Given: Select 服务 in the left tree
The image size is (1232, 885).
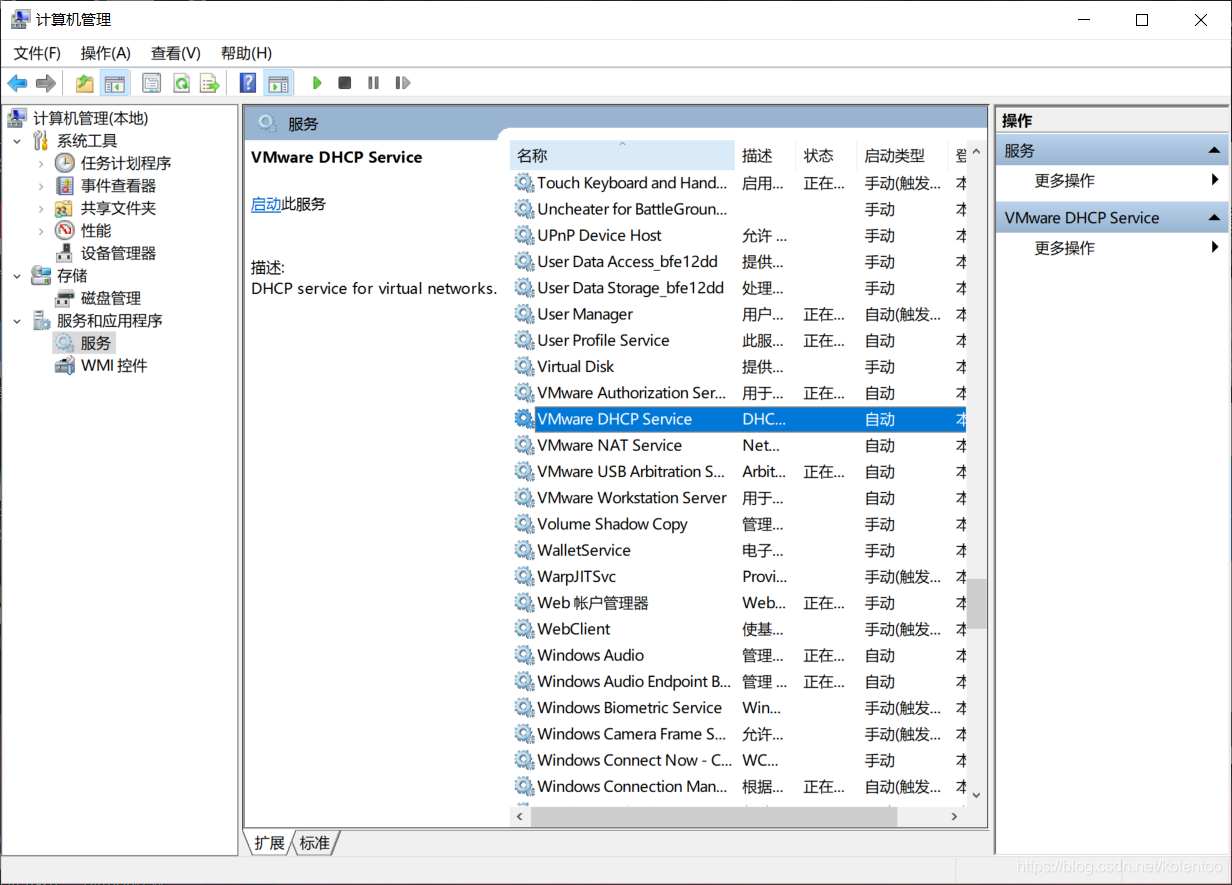Looking at the screenshot, I should pos(96,343).
